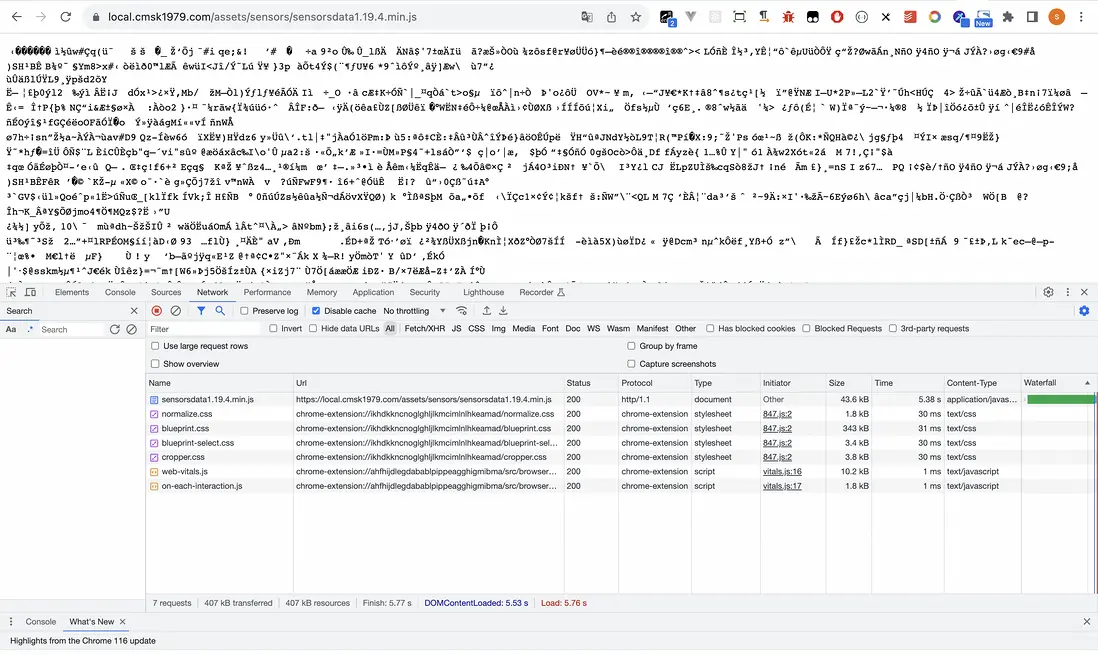Close the What's New drawer tab
The image size is (1098, 655).
[123, 621]
